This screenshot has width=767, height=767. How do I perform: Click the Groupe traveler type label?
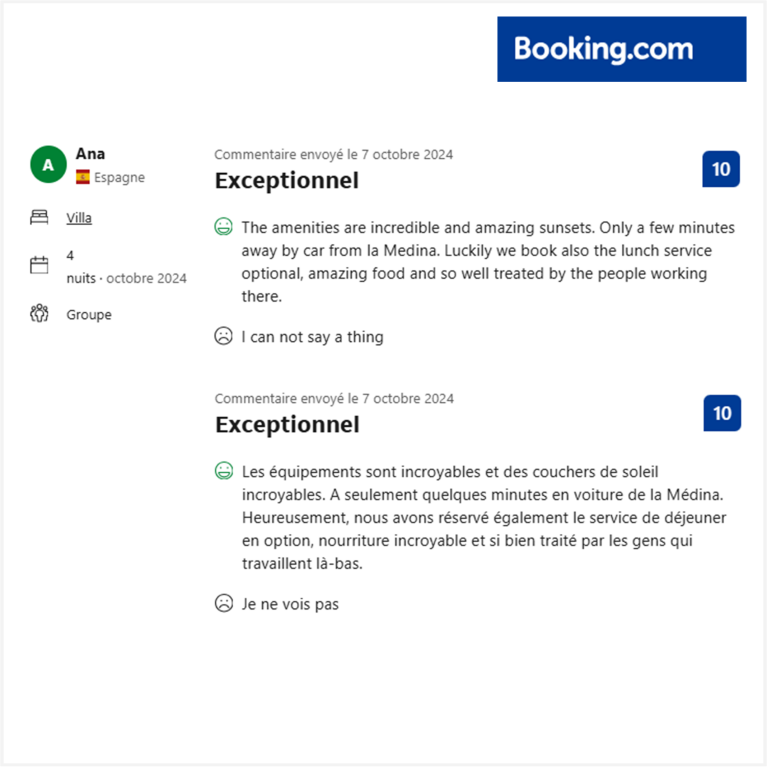[89, 315]
